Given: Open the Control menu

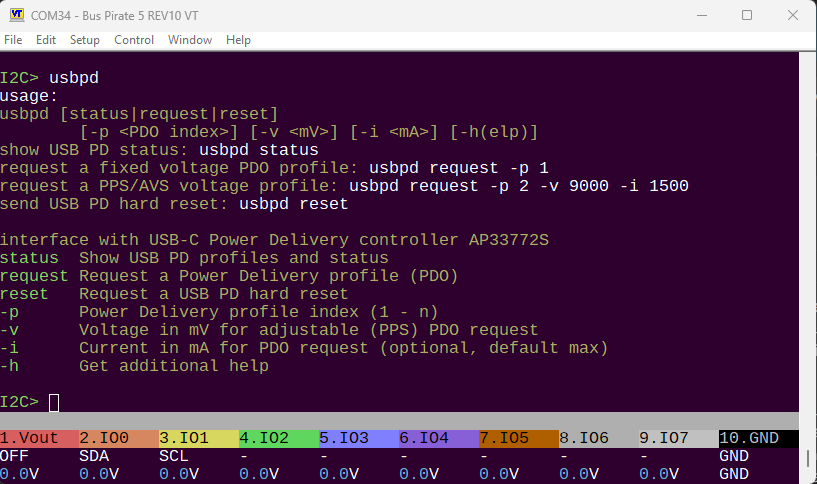Looking at the screenshot, I should tap(134, 40).
